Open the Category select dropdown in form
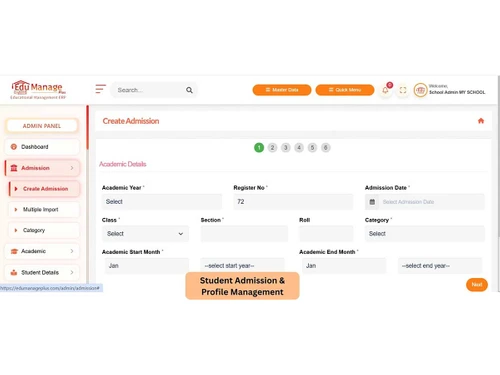This screenshot has width=500, height=375. 425,234
